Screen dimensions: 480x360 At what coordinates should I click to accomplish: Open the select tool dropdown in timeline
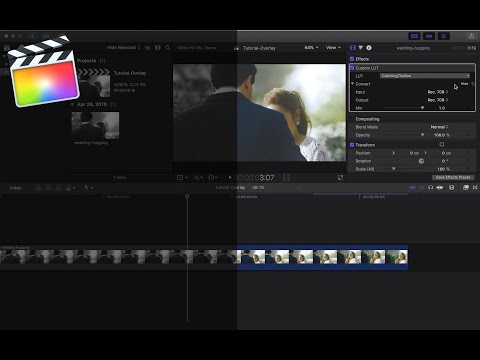pos(88,188)
